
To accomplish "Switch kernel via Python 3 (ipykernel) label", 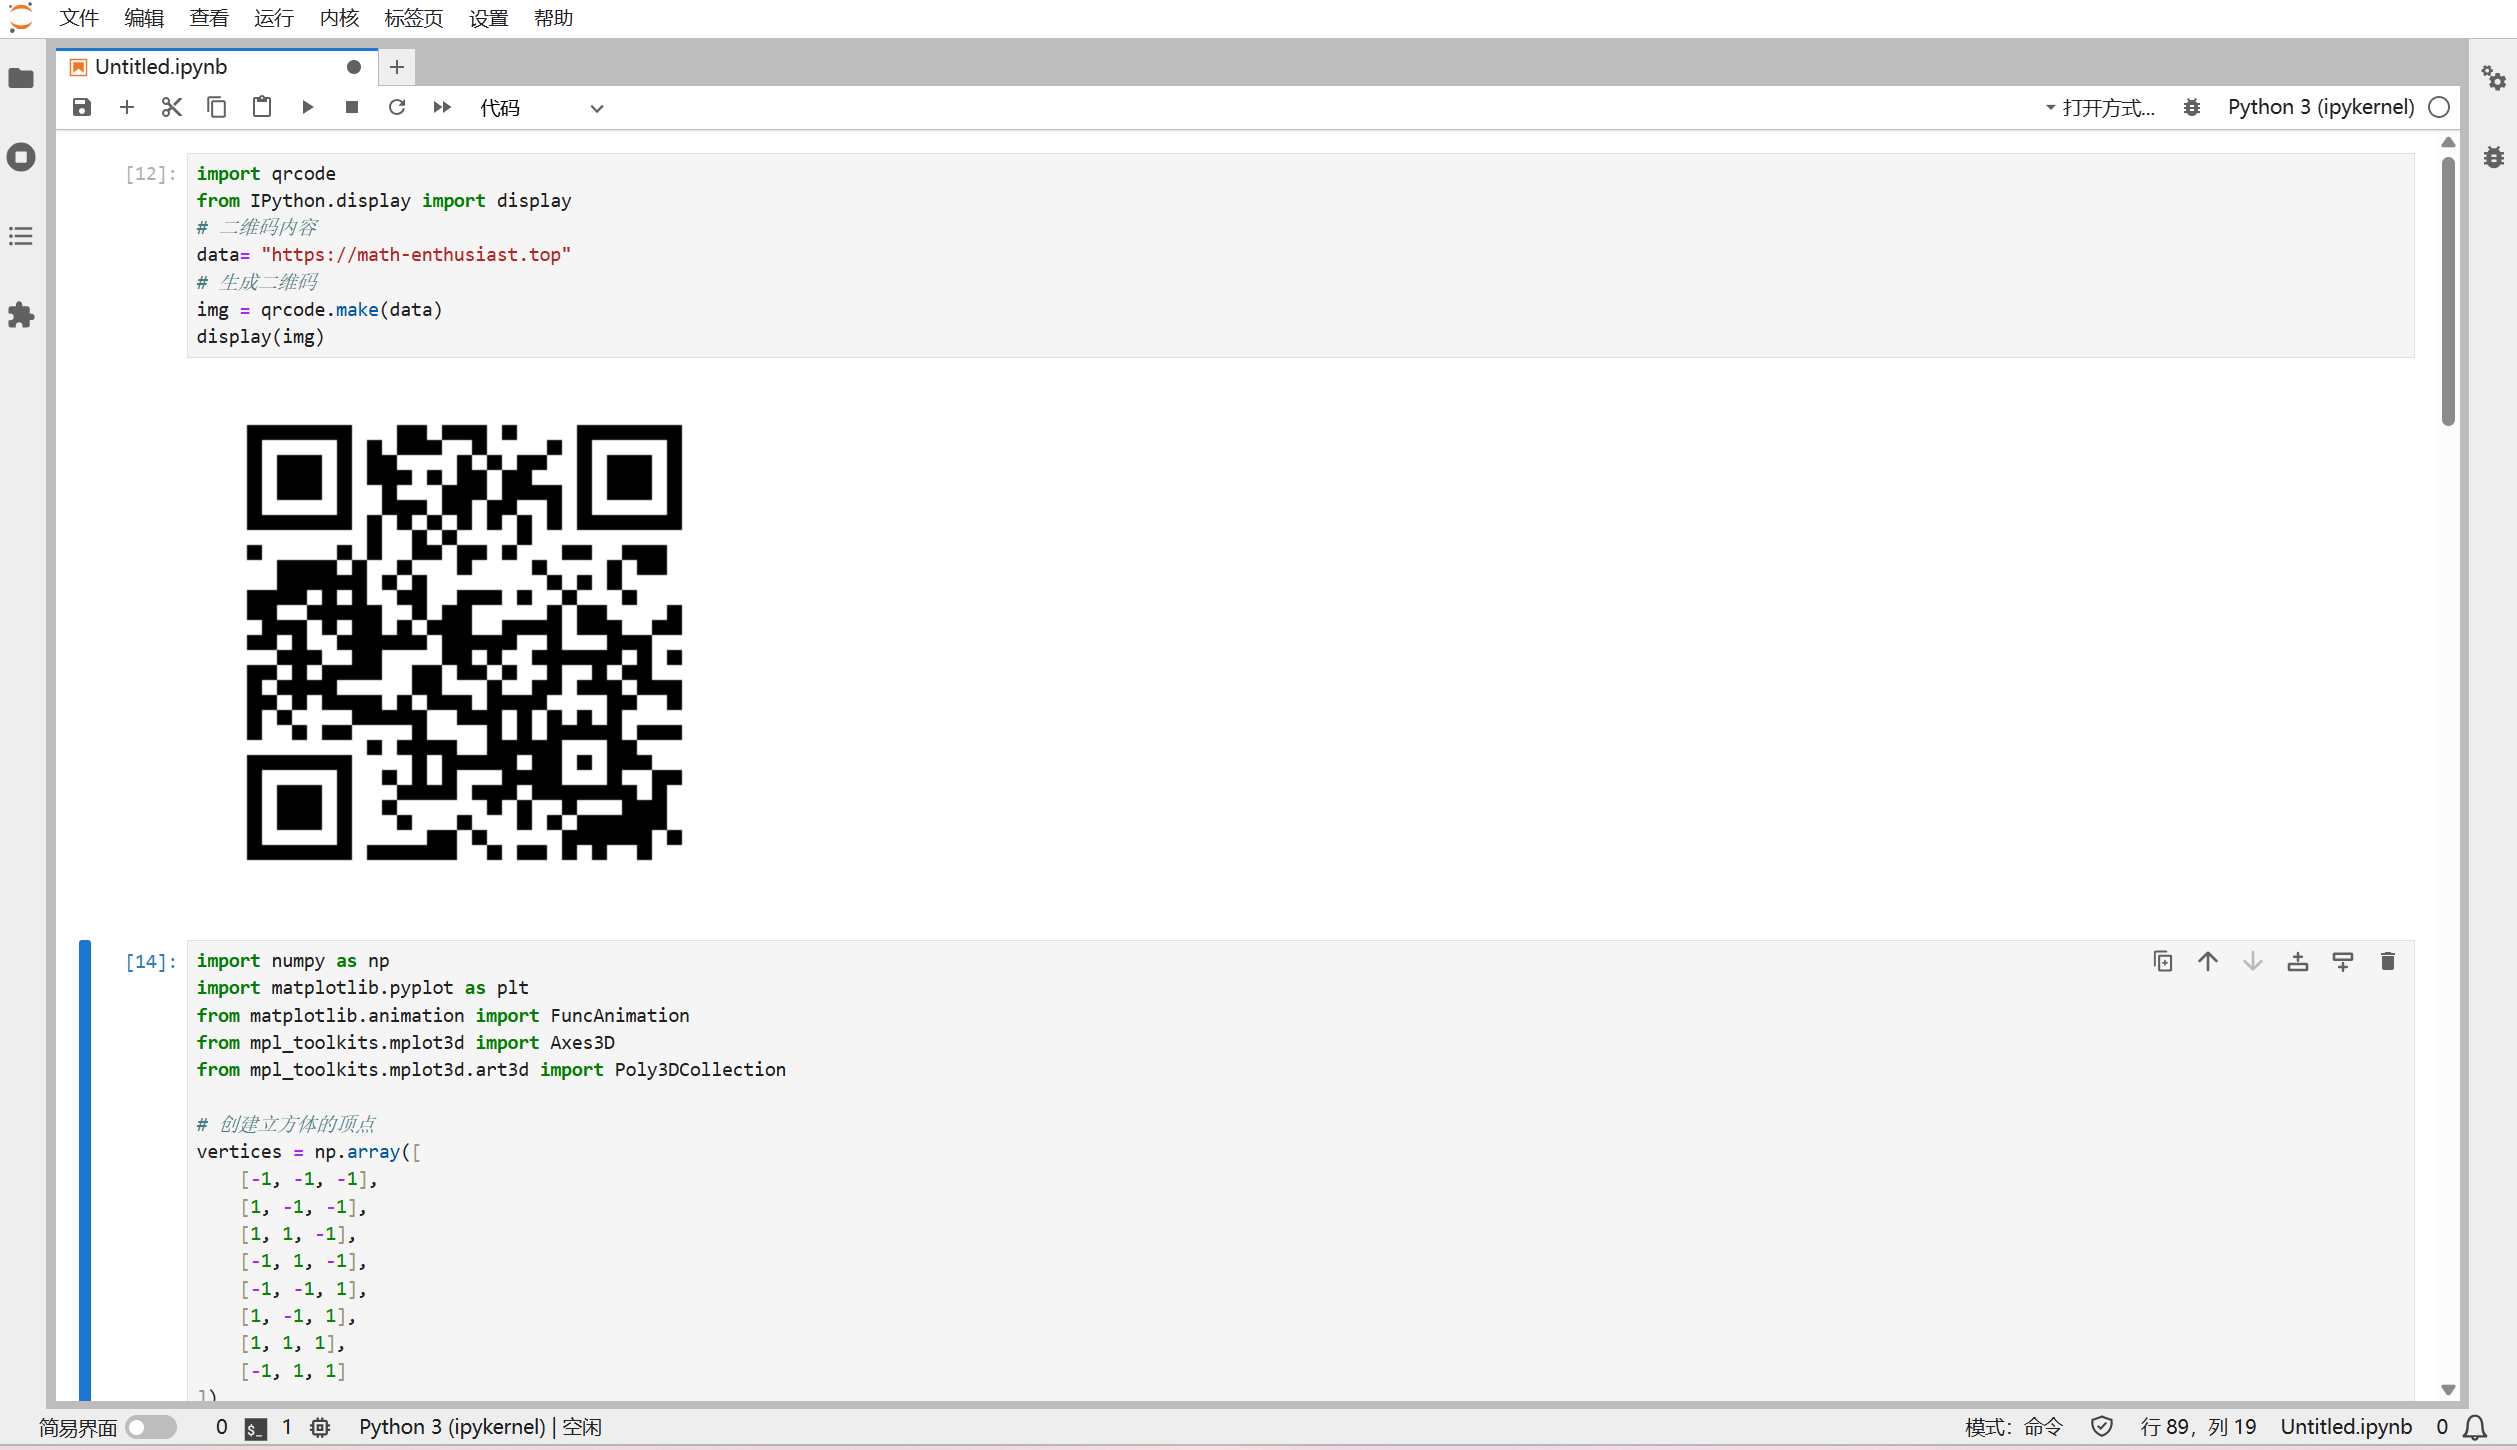I will click(2321, 107).
